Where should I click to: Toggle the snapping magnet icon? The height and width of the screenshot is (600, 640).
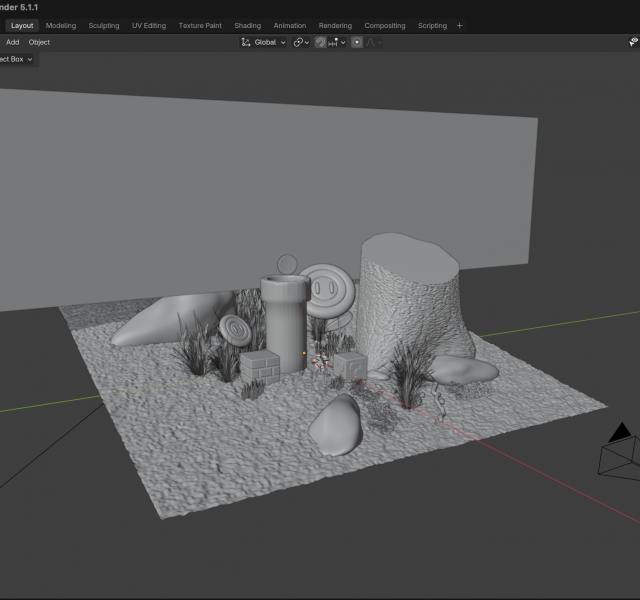tap(320, 42)
